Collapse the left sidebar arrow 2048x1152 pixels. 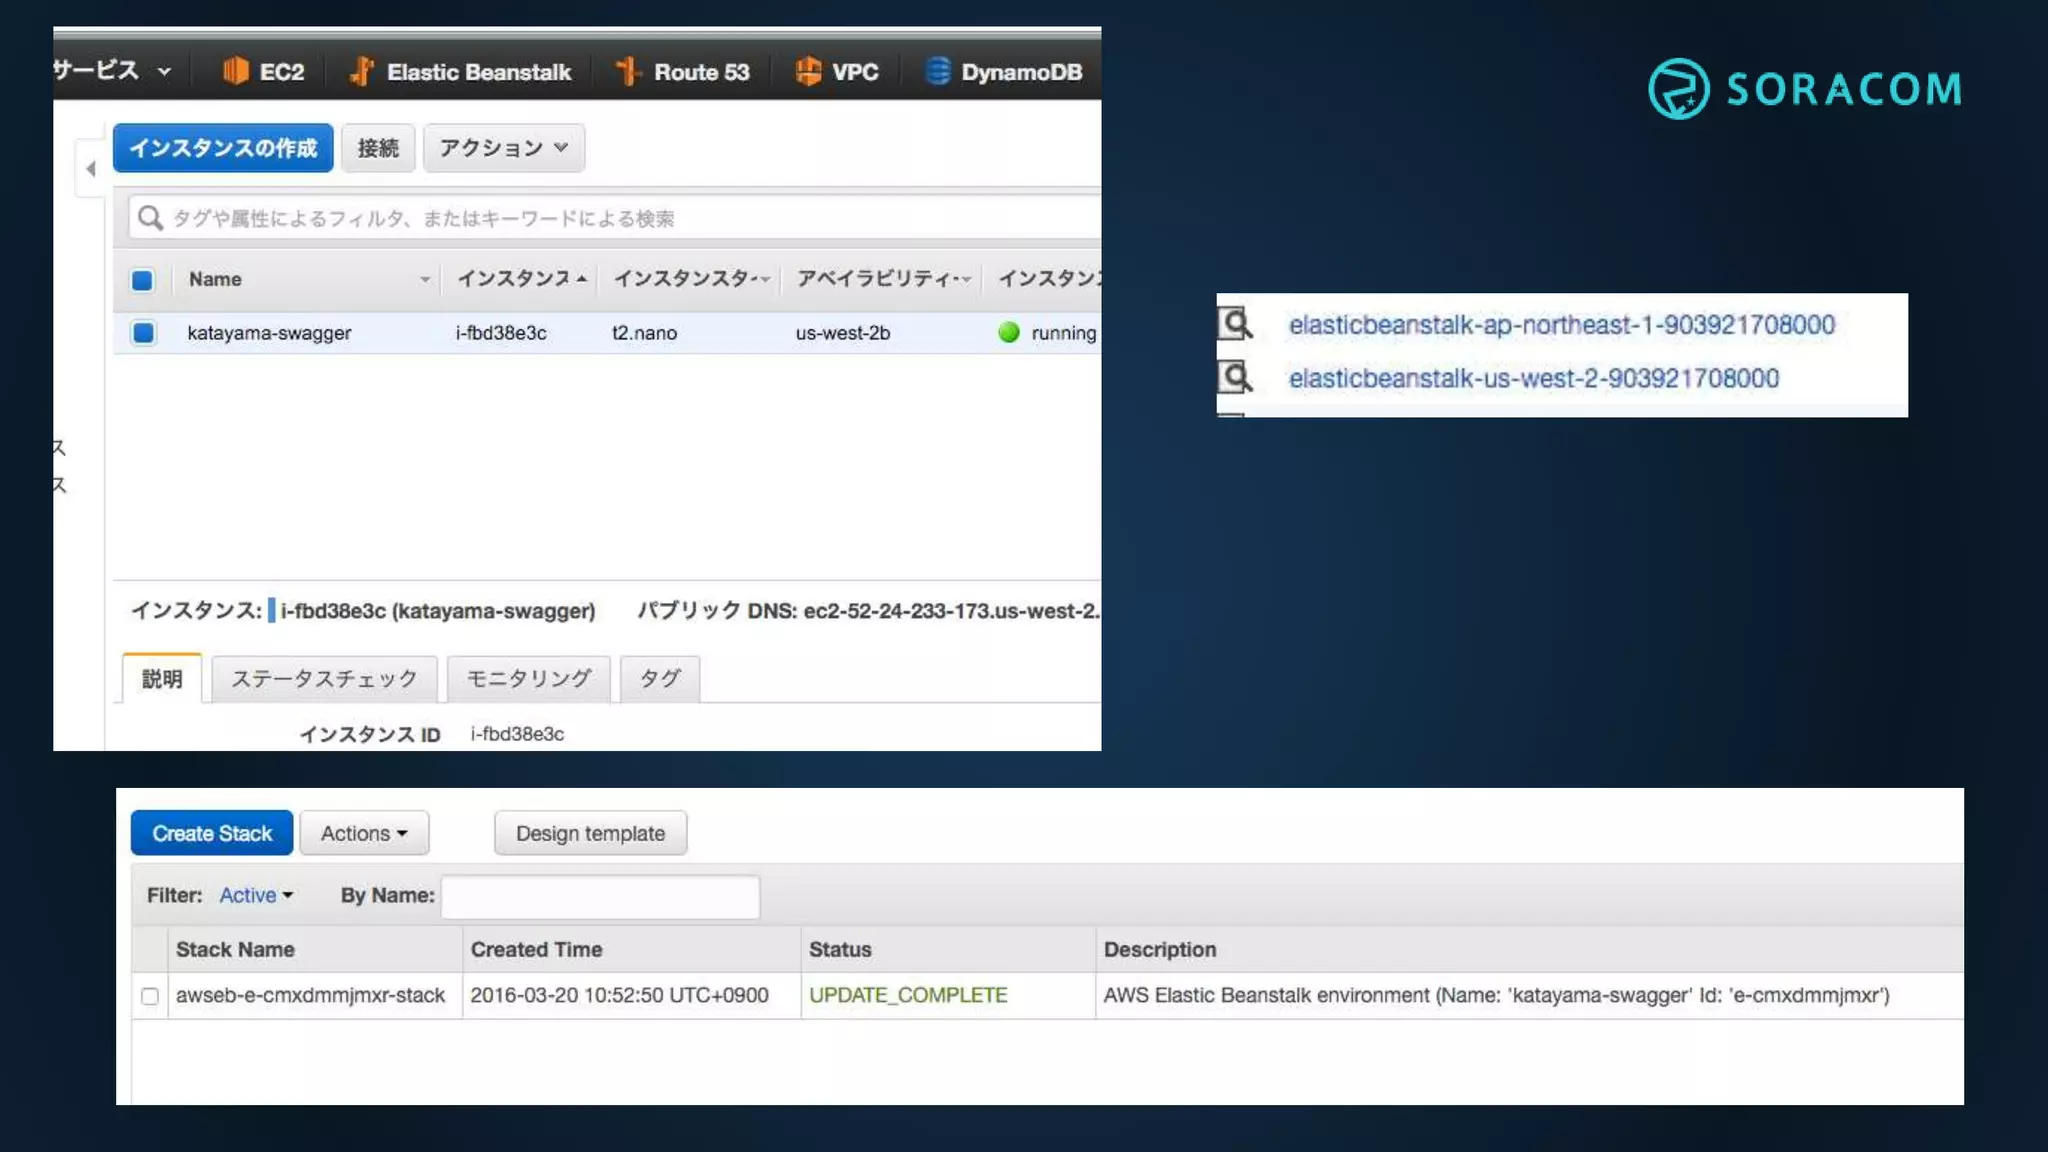click(x=91, y=168)
